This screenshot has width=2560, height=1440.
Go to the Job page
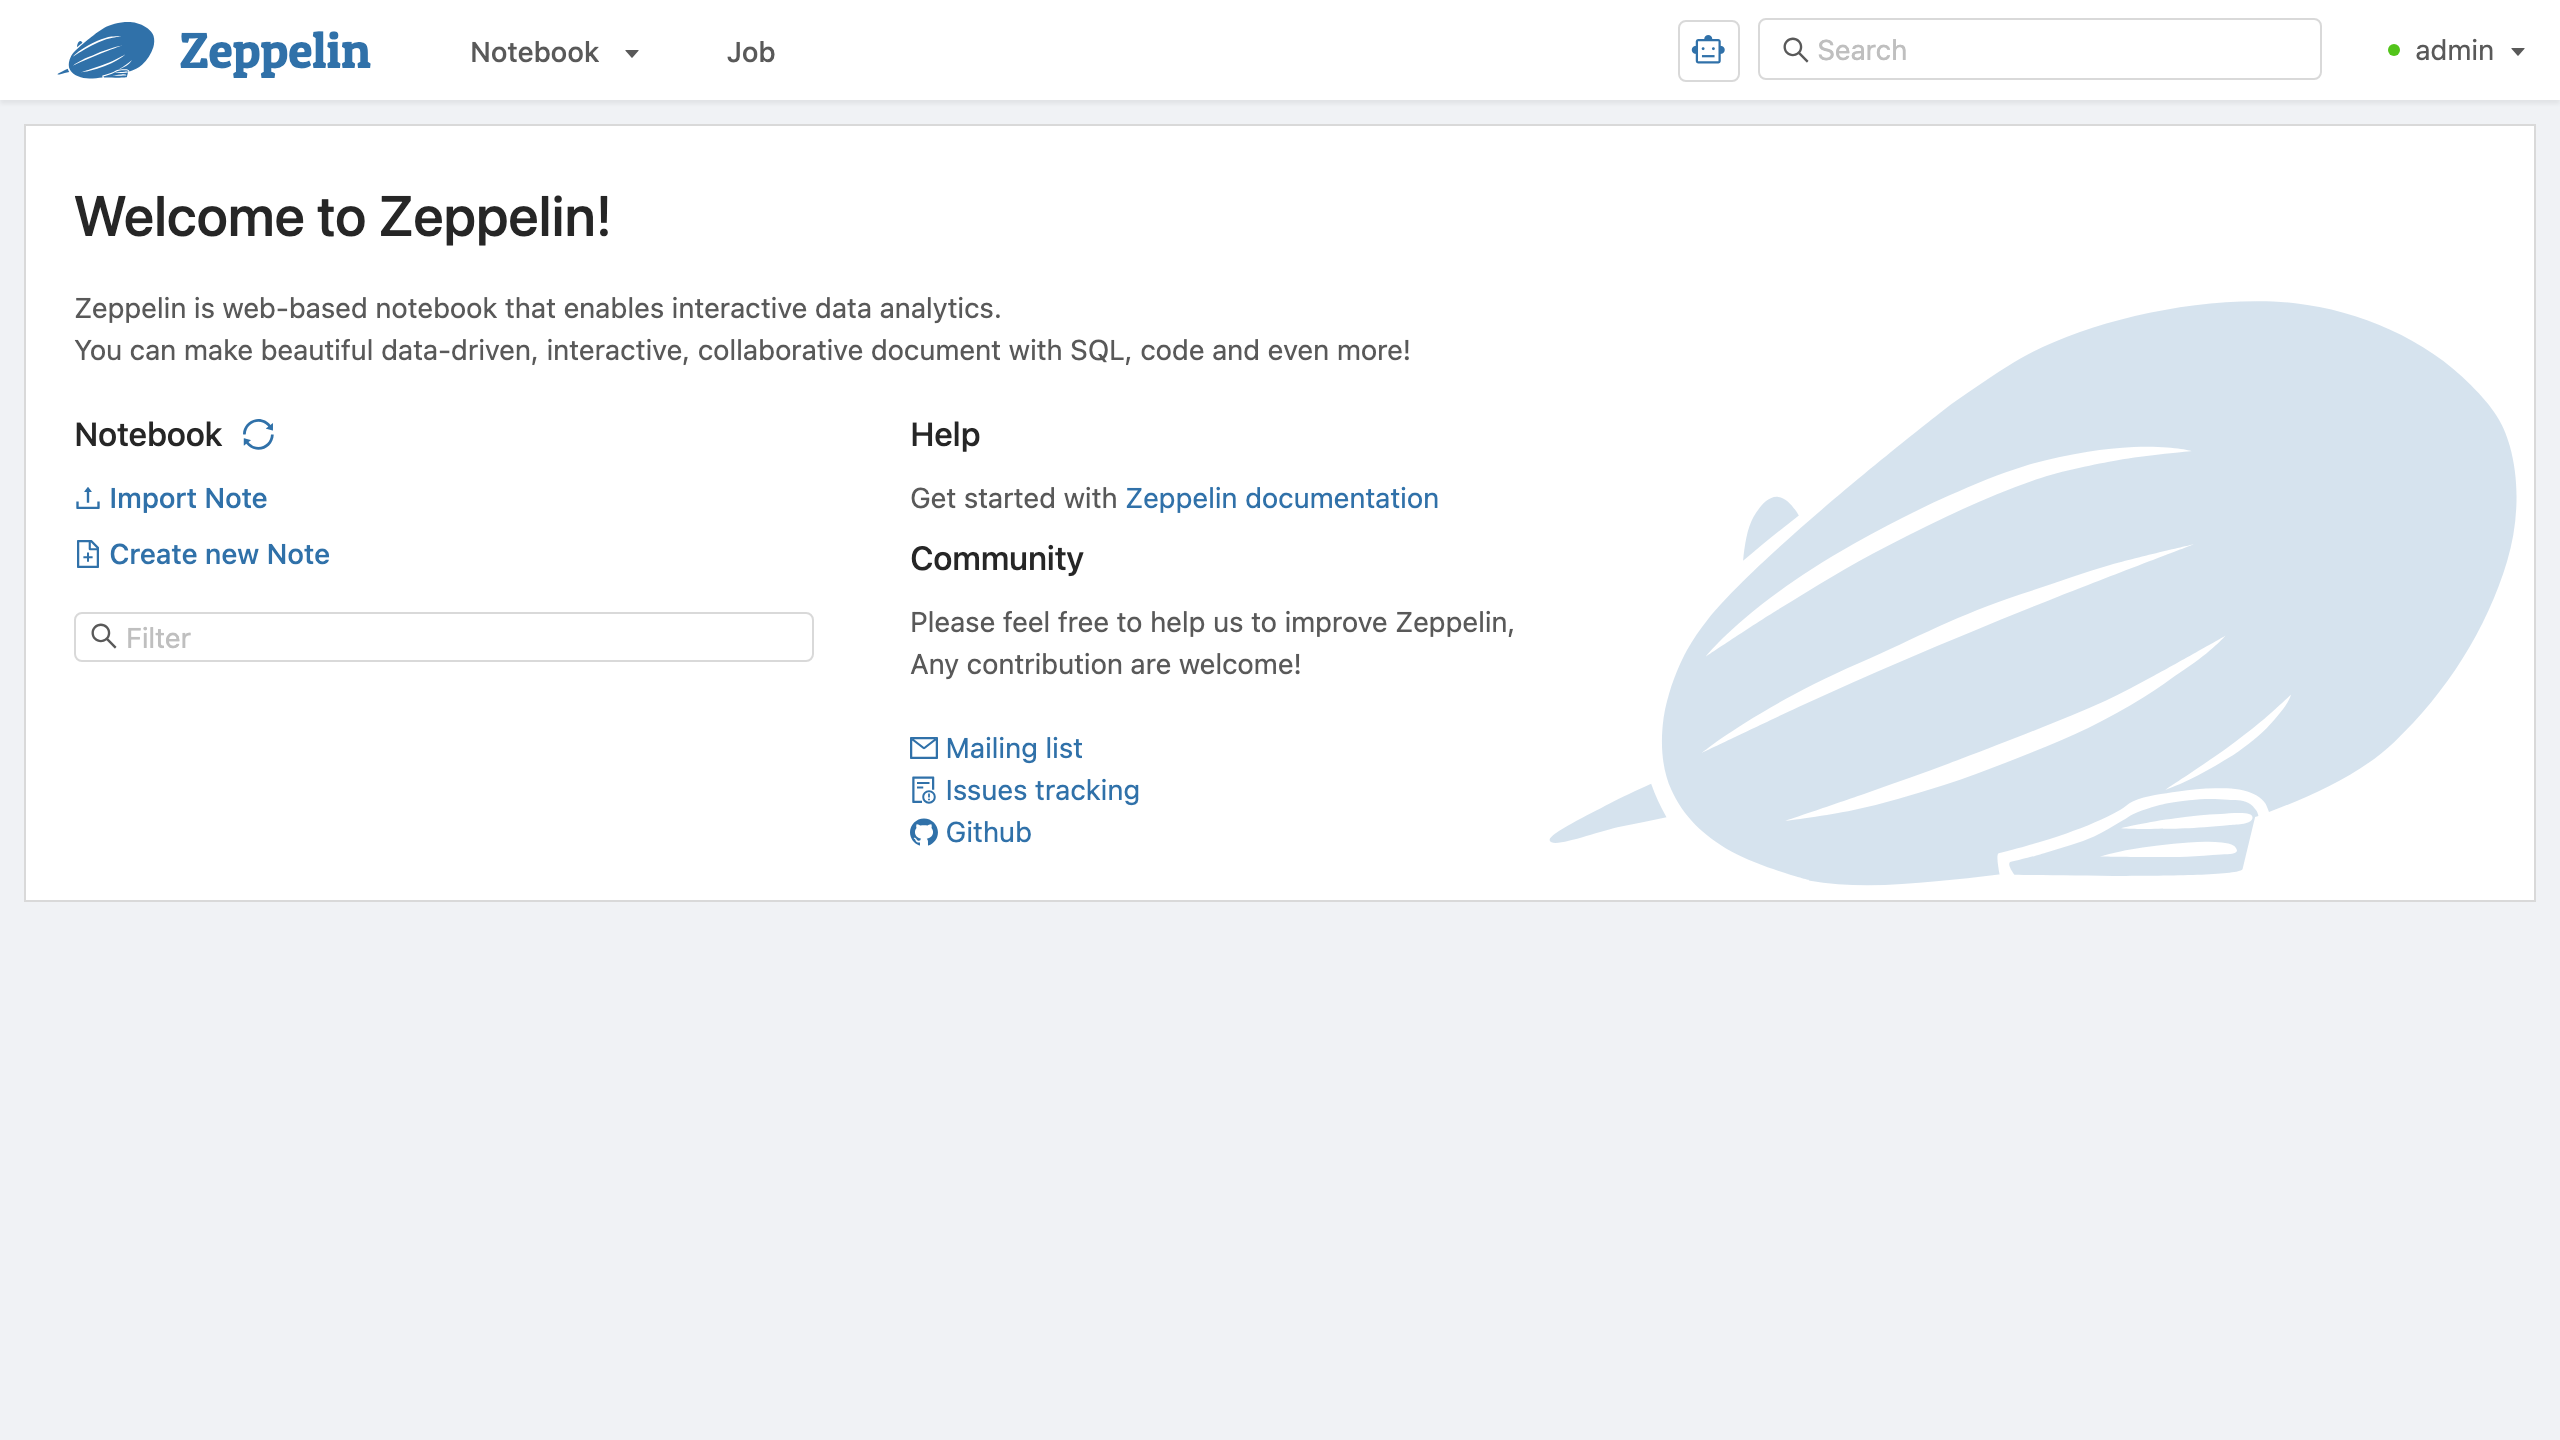(751, 52)
